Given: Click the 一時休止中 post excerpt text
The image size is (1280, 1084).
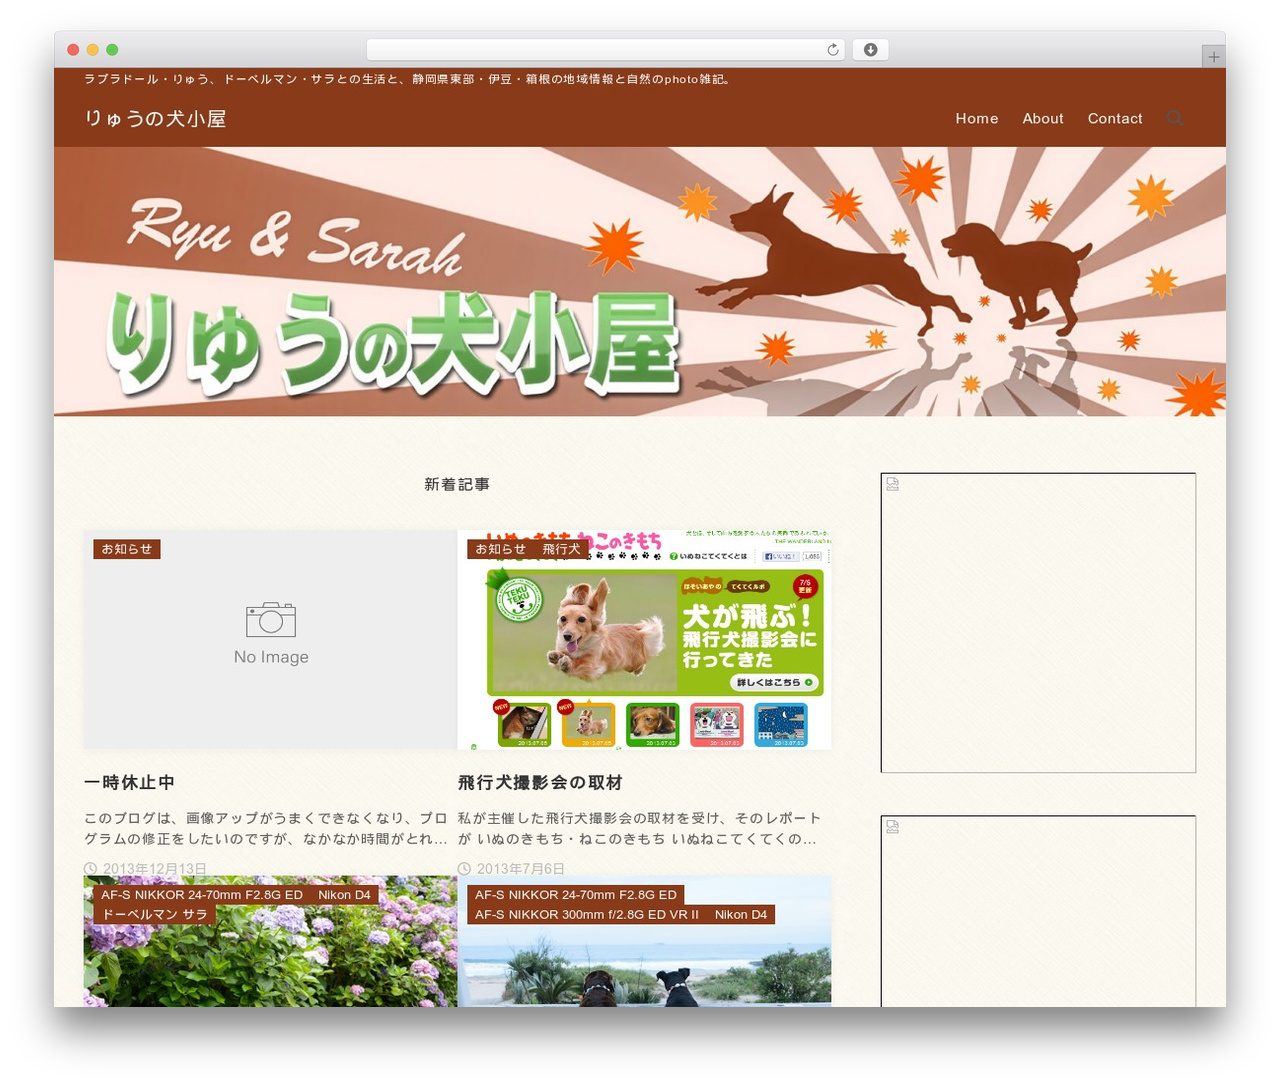Looking at the screenshot, I should (x=266, y=828).
